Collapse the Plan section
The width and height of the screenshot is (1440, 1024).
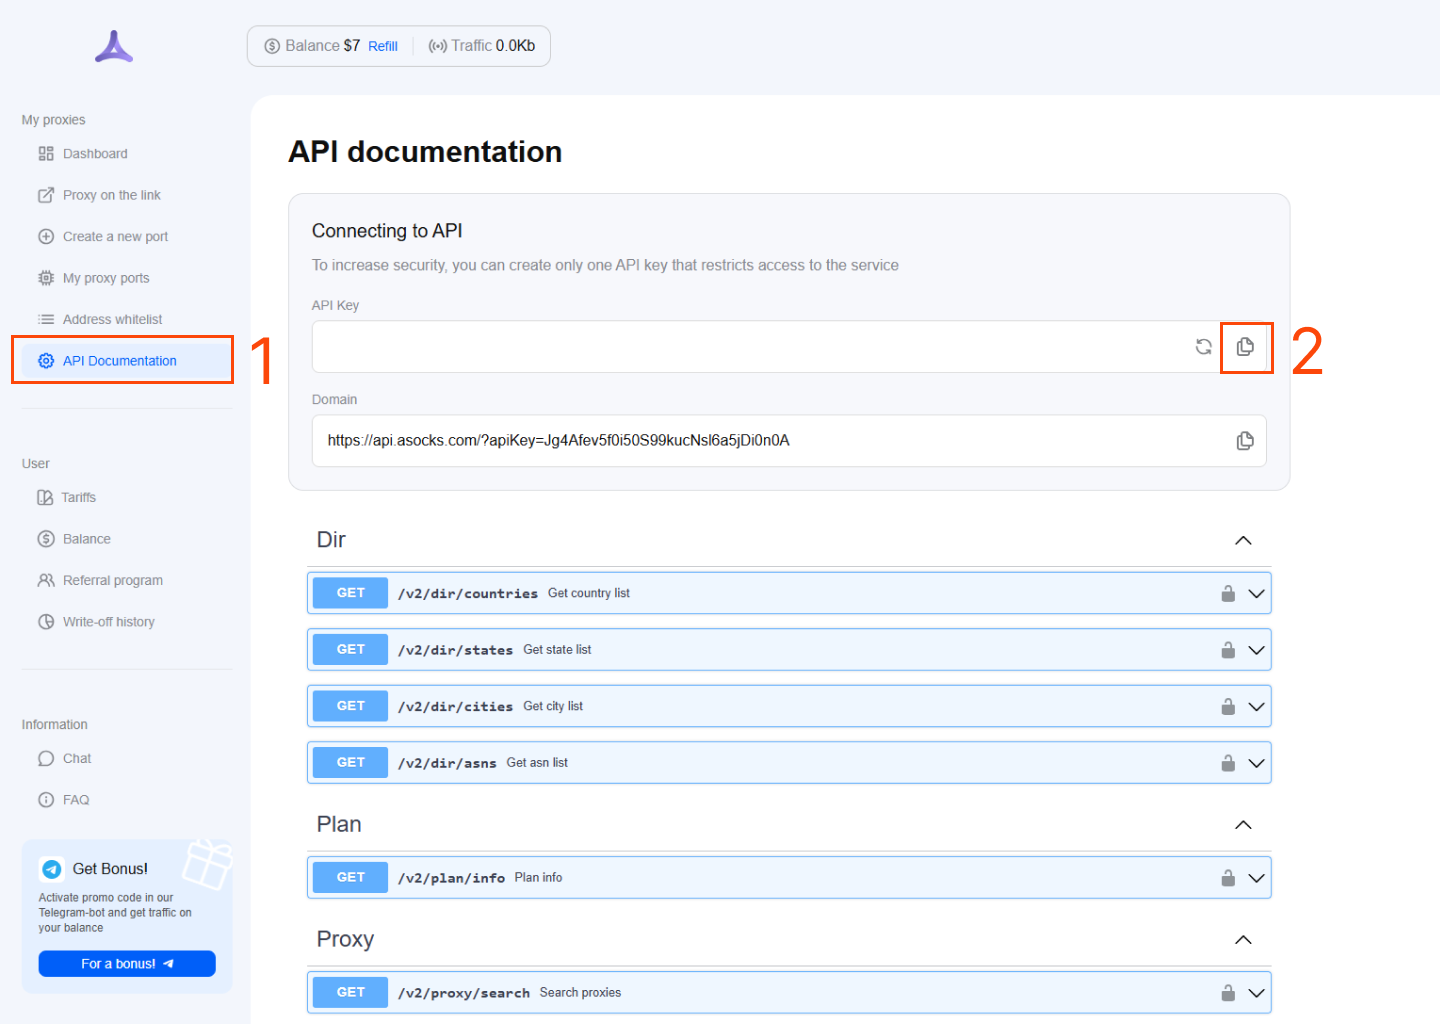(x=1243, y=825)
